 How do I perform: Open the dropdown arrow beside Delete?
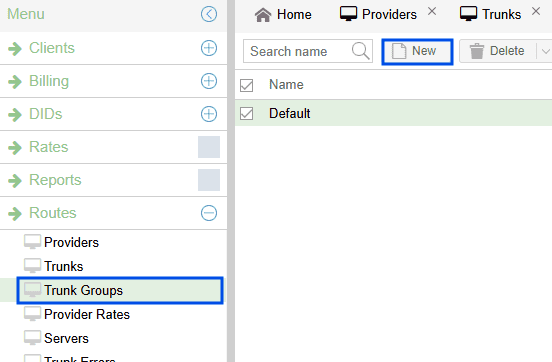[x=545, y=51]
